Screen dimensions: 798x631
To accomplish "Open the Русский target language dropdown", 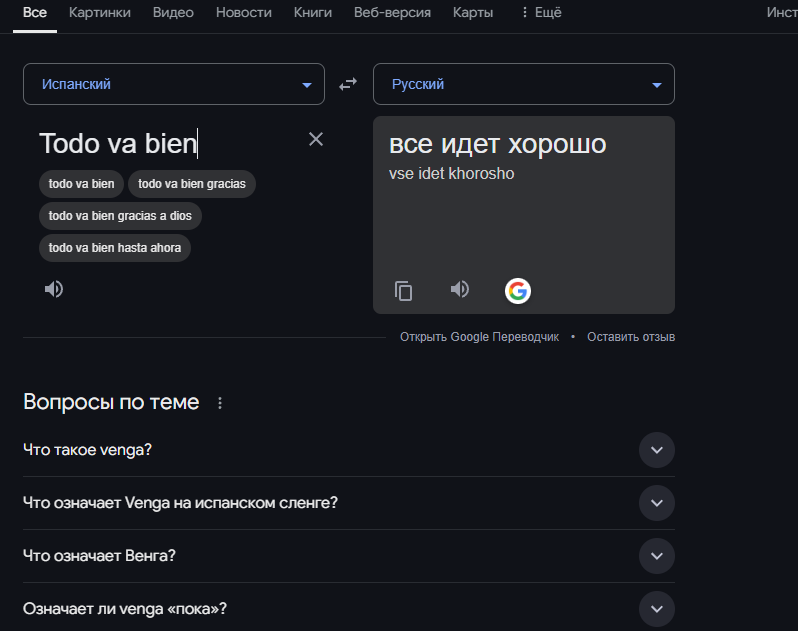I will 524,84.
